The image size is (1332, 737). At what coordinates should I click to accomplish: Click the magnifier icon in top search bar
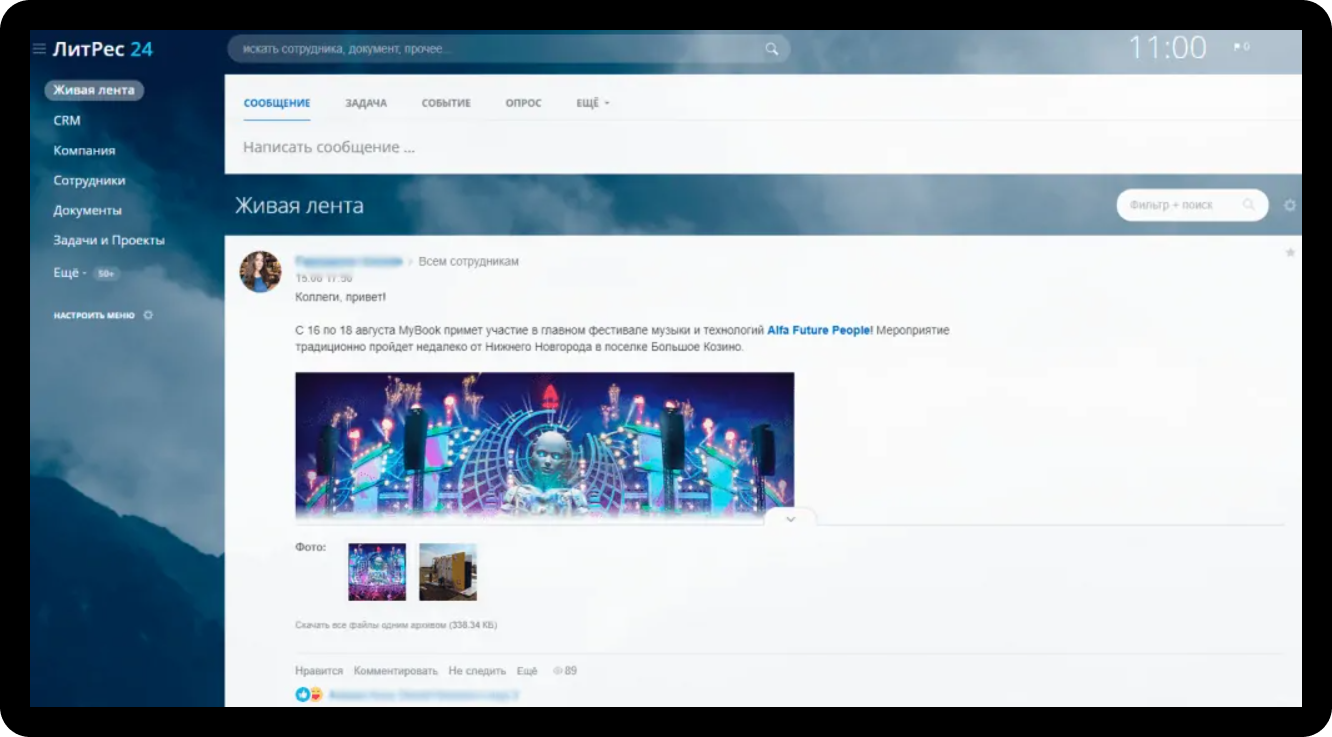pos(771,49)
